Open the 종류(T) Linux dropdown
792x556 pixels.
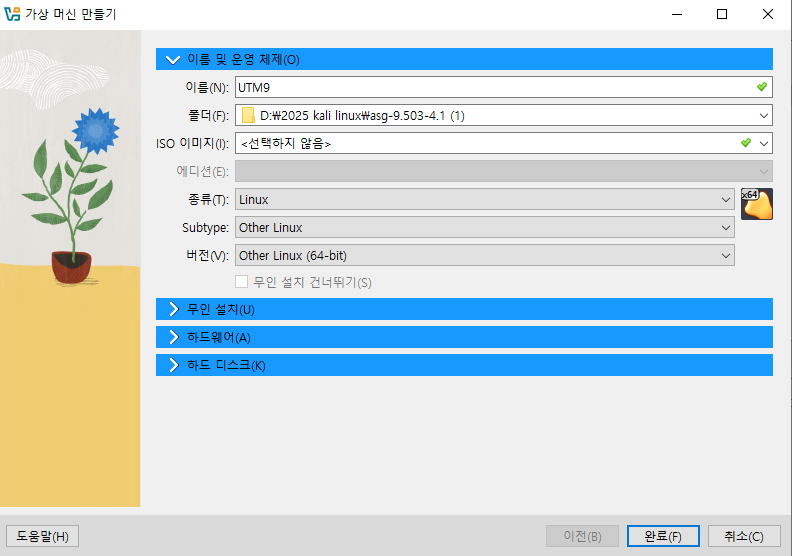pos(484,199)
